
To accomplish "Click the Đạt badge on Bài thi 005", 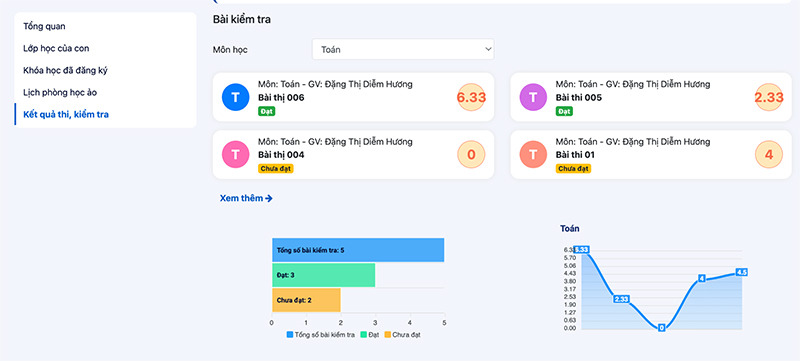I will (x=564, y=111).
